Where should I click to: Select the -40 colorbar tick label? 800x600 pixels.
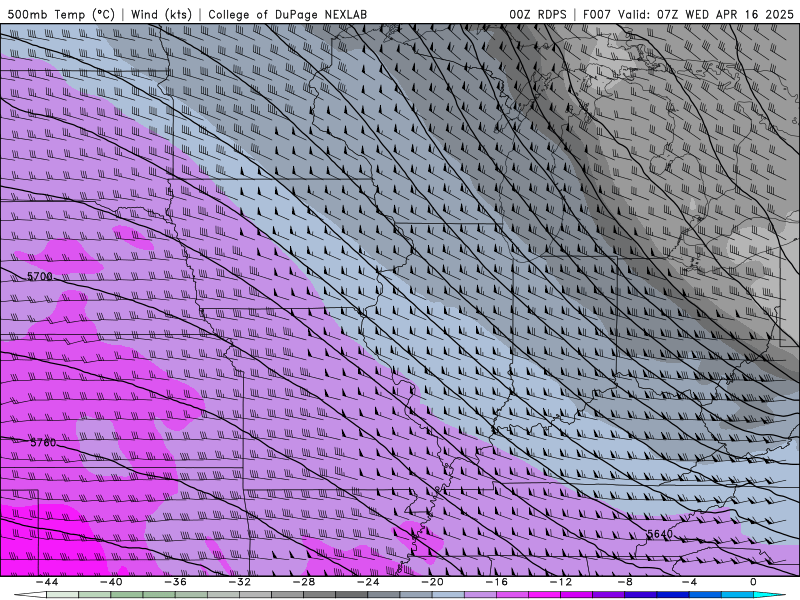point(111,582)
